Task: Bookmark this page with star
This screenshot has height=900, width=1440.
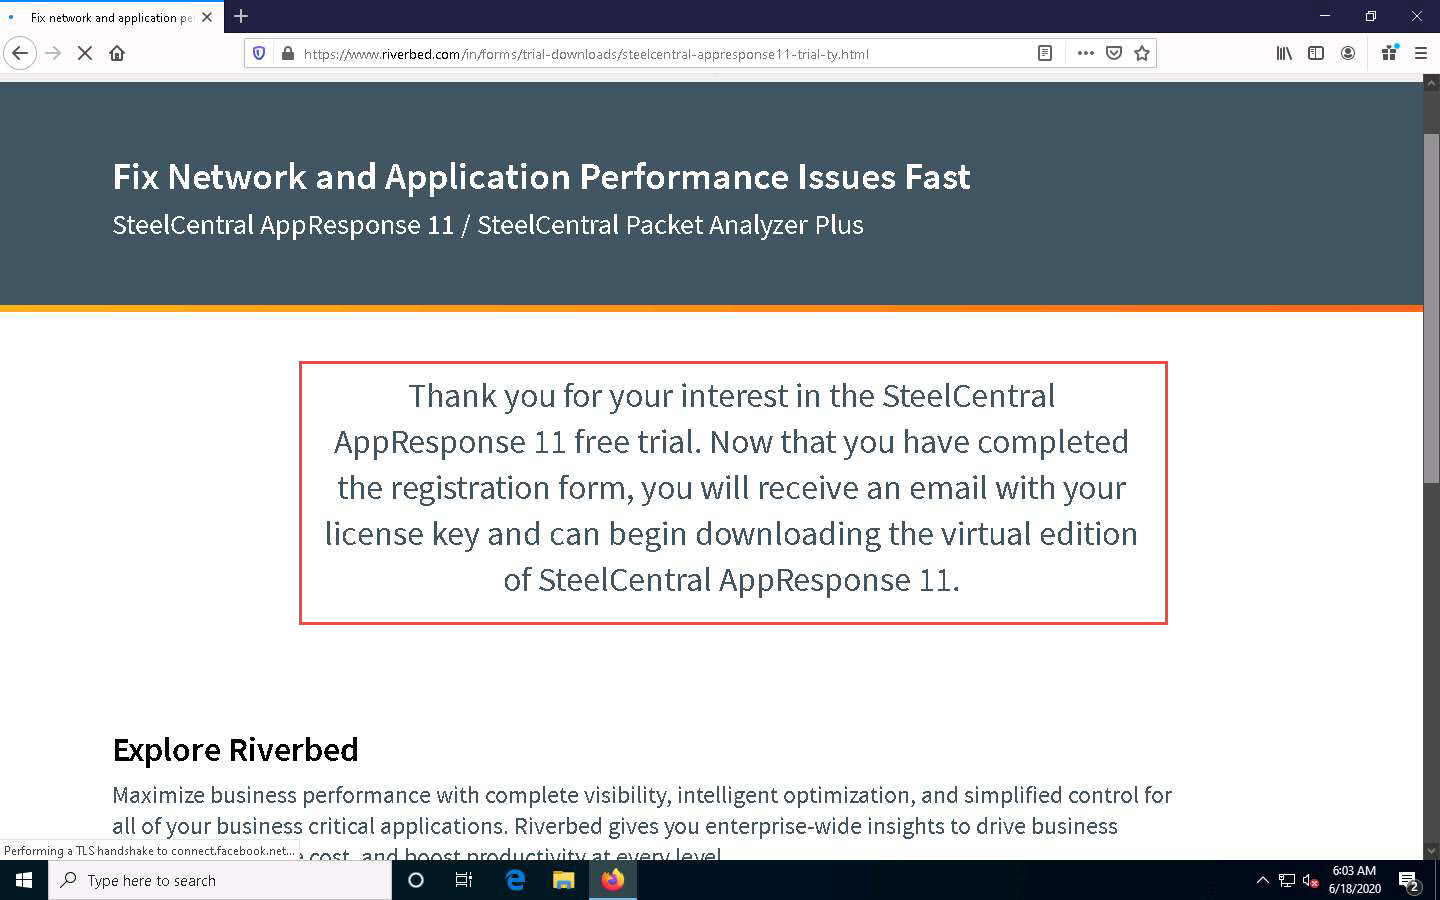Action: tap(1142, 54)
